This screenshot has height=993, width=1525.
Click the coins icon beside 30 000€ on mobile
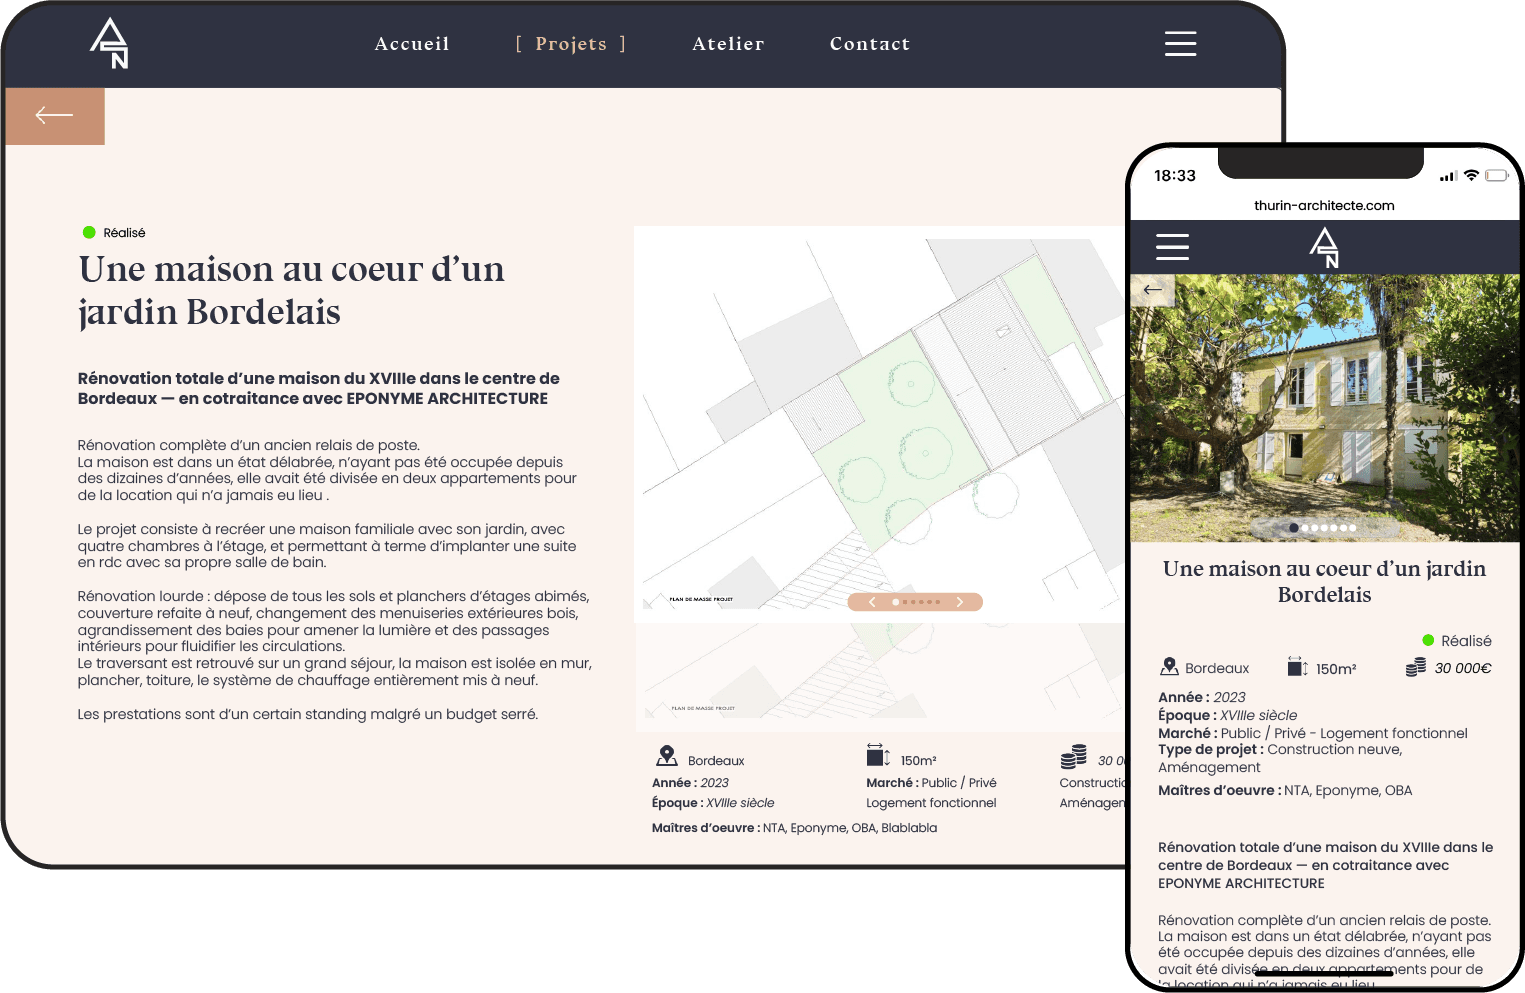pos(1413,668)
